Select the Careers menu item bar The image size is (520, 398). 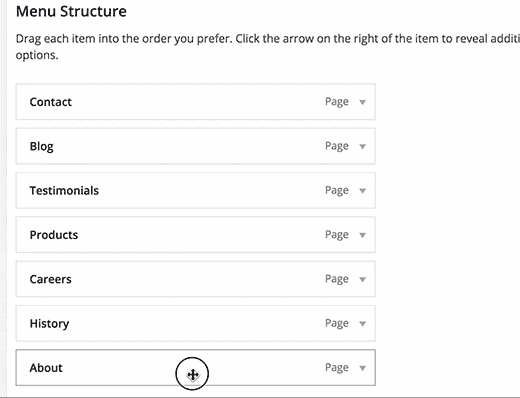tap(196, 279)
